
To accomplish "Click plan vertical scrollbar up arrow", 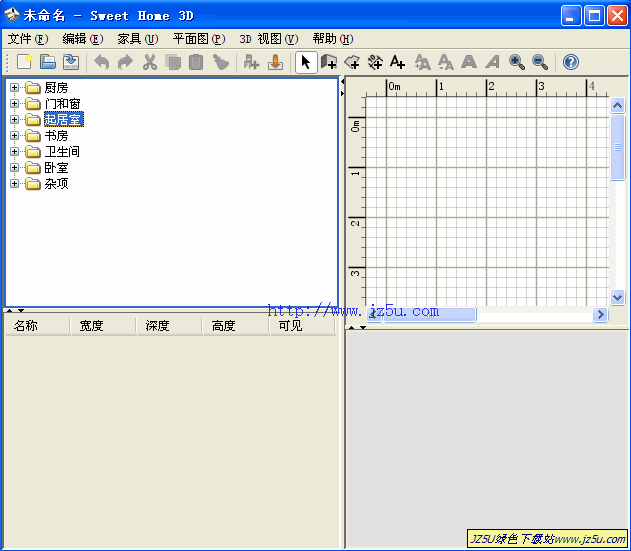I will pos(617,106).
